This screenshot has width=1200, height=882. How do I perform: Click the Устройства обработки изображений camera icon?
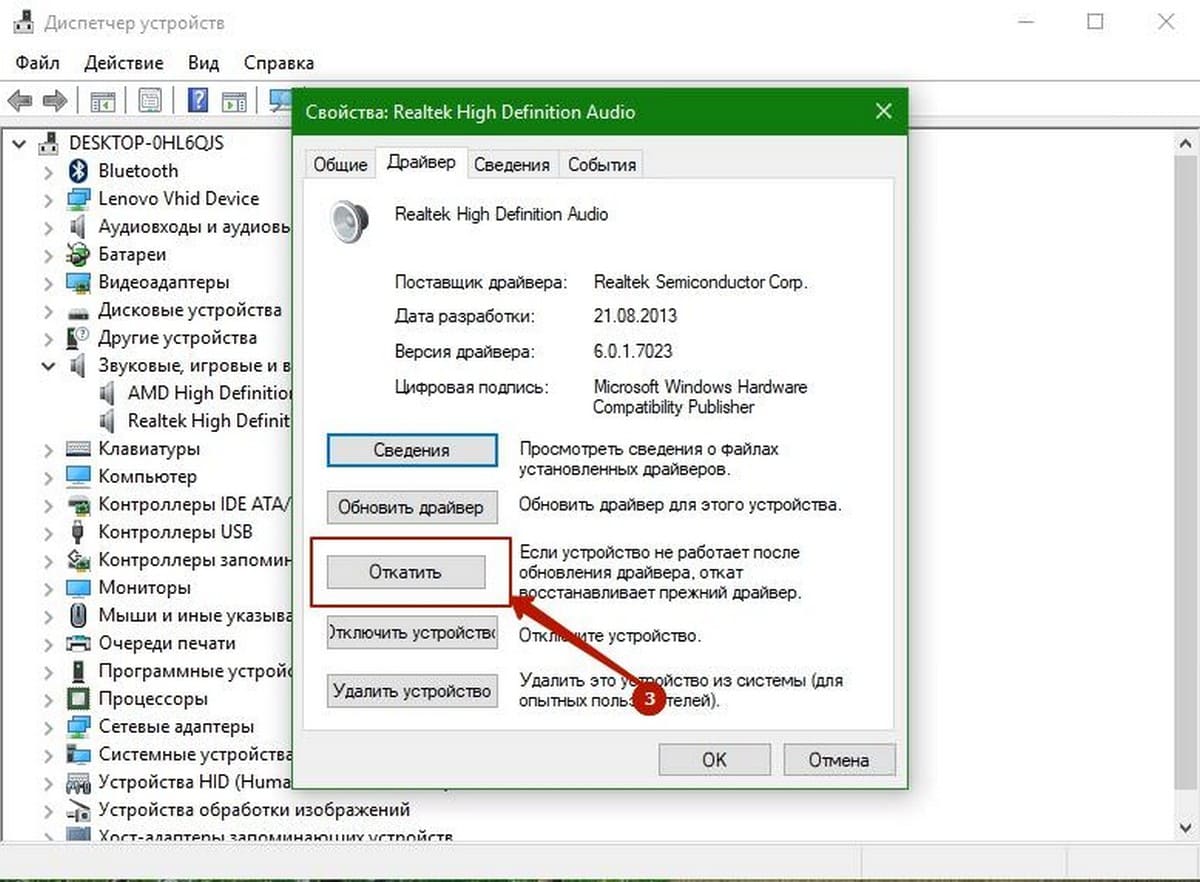(78, 810)
